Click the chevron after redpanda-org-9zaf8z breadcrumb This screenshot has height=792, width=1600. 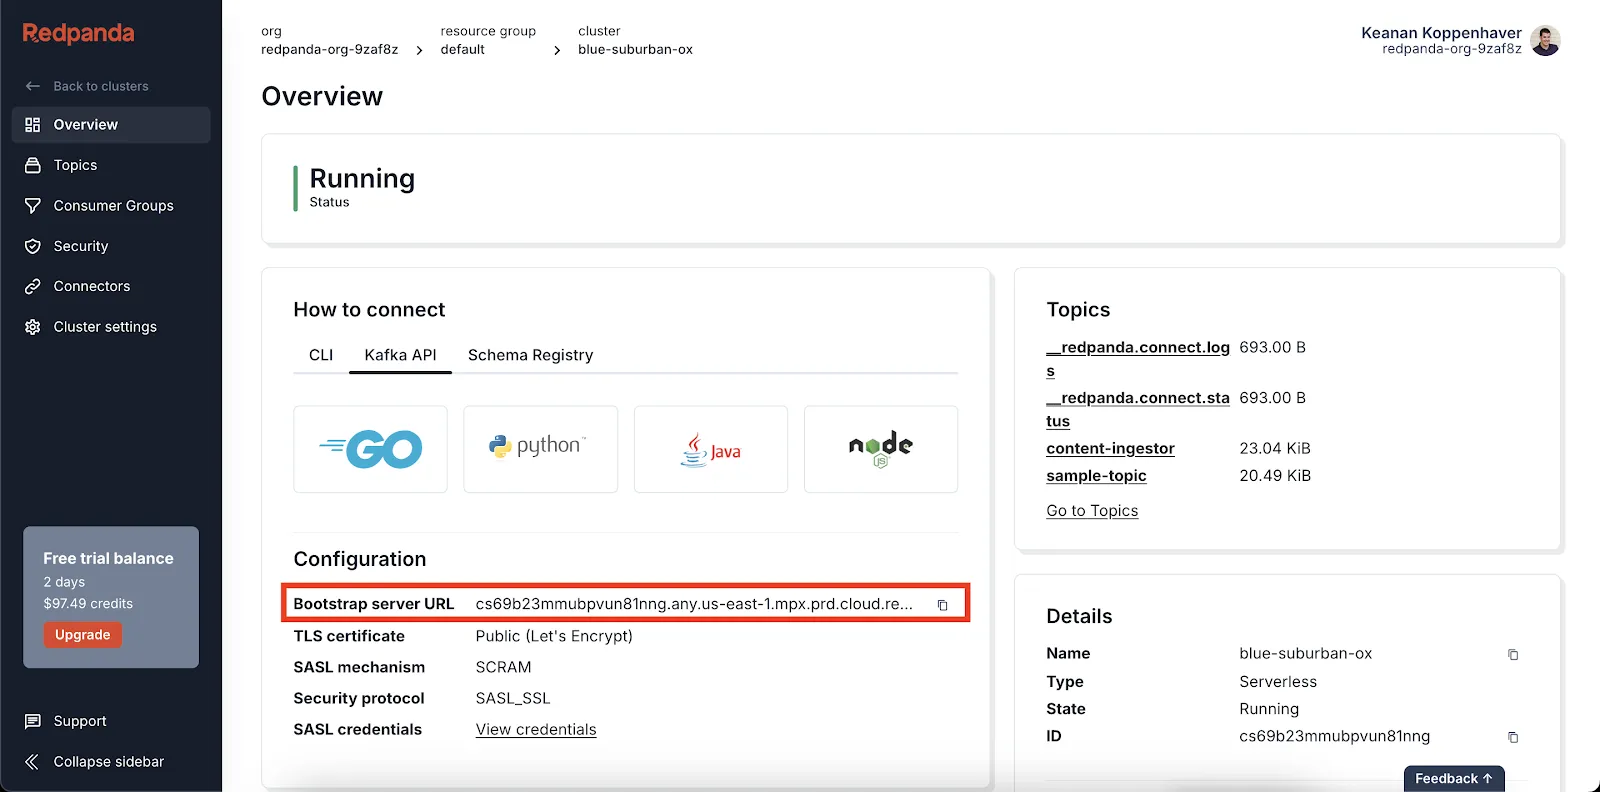(x=419, y=50)
